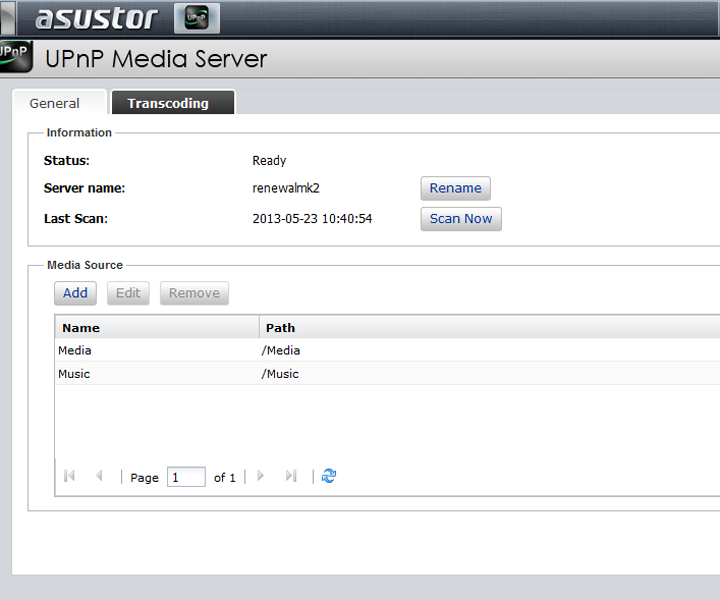Go to first page of media sources
This screenshot has height=600, width=720.
pos(69,476)
